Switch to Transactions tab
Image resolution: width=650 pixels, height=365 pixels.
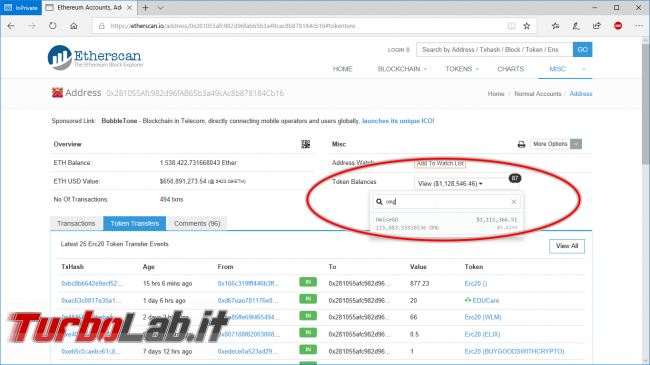click(x=76, y=223)
